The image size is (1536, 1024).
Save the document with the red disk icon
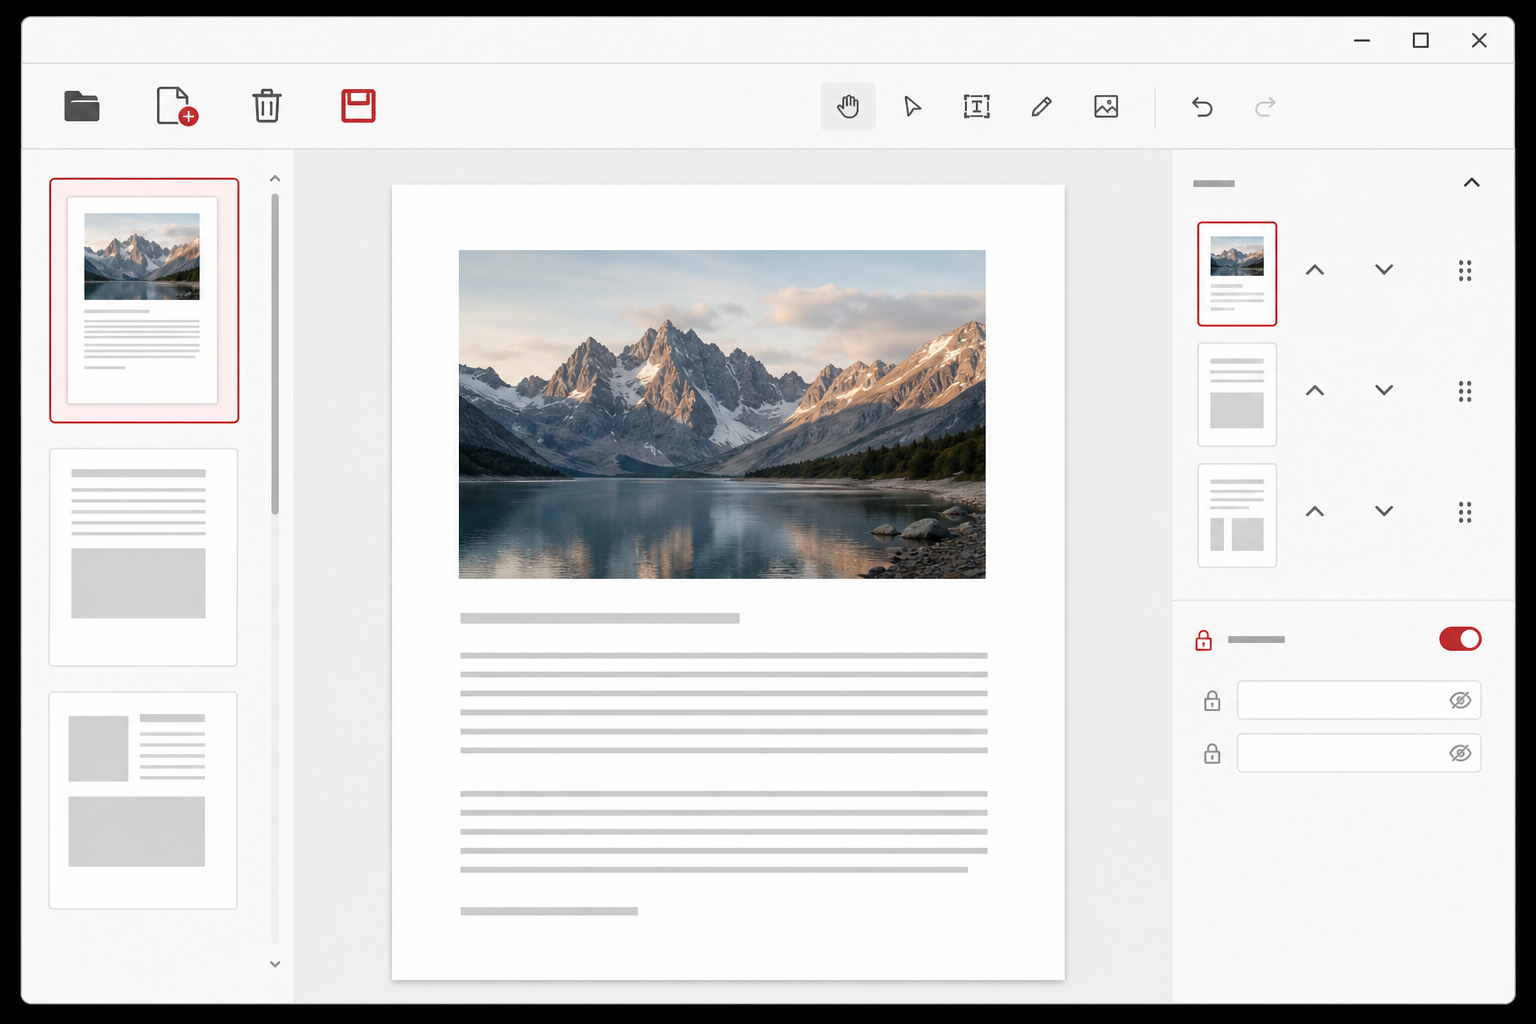(x=358, y=106)
